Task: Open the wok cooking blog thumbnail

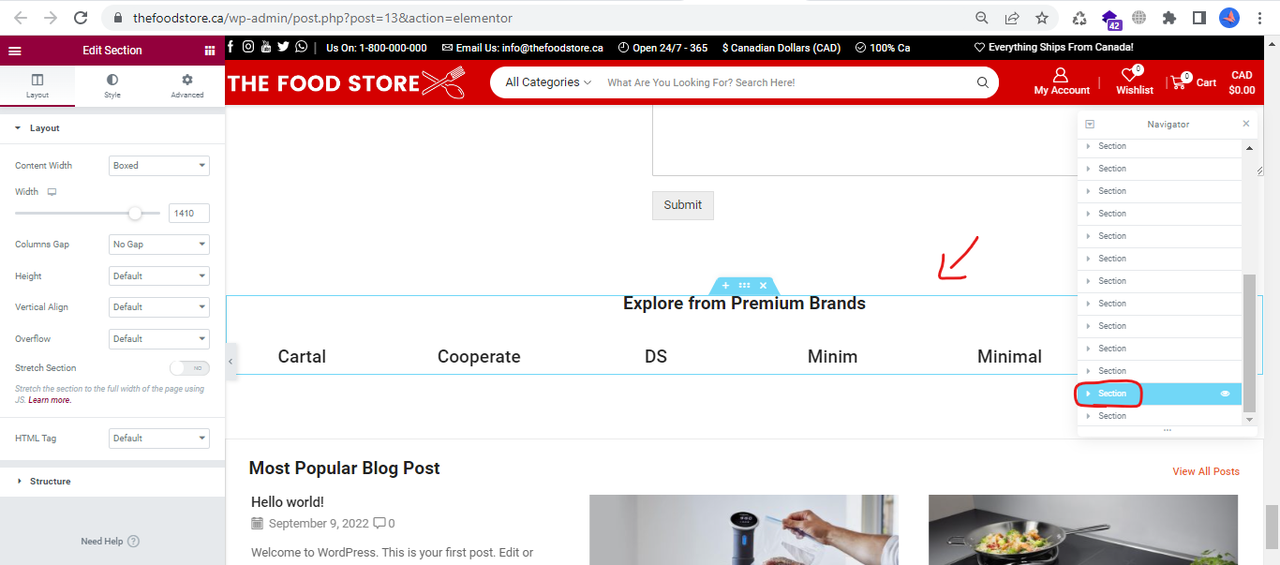Action: coord(1083,530)
